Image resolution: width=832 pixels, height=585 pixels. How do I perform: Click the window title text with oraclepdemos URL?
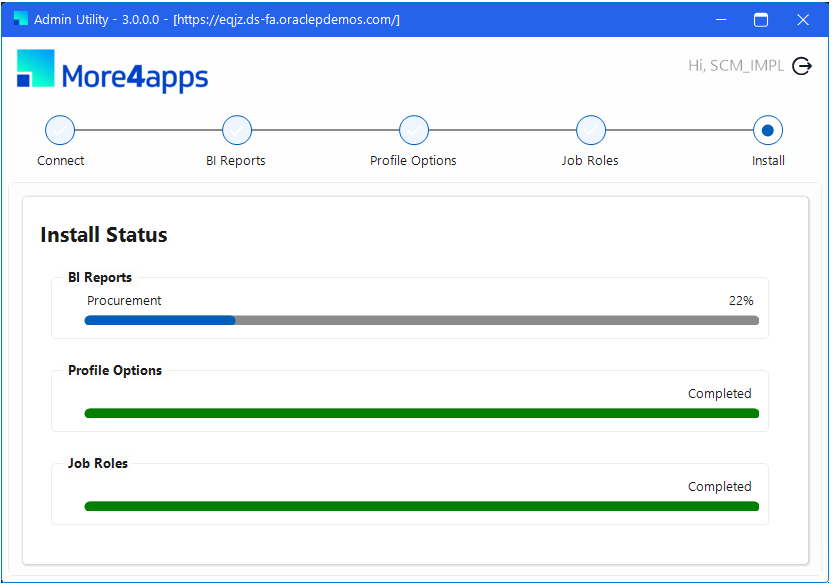point(217,20)
